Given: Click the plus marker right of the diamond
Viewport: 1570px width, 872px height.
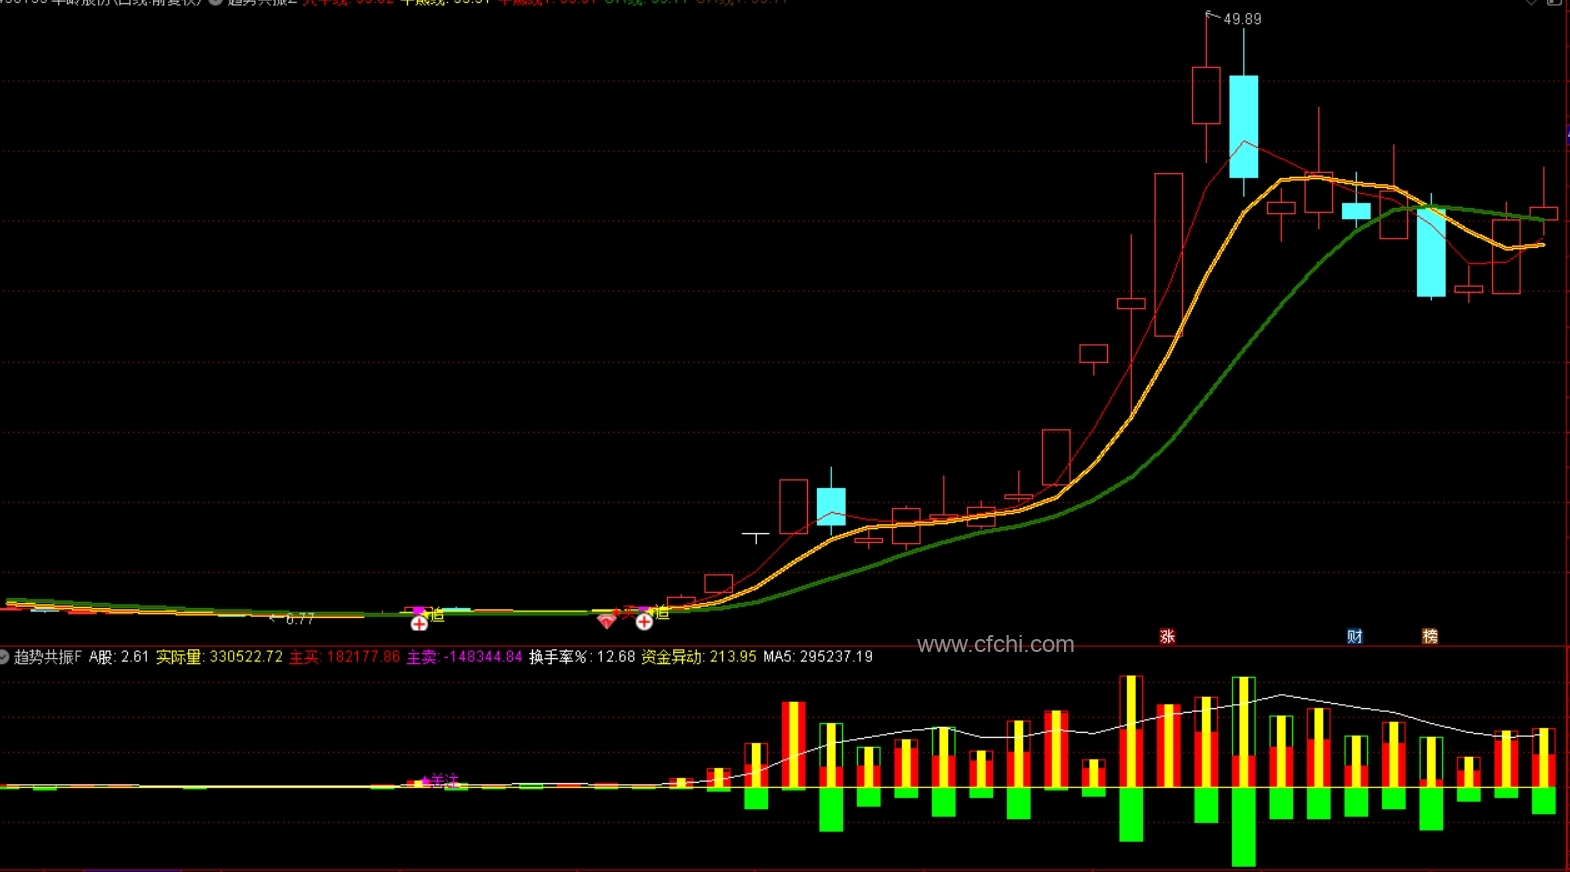Looking at the screenshot, I should point(644,622).
